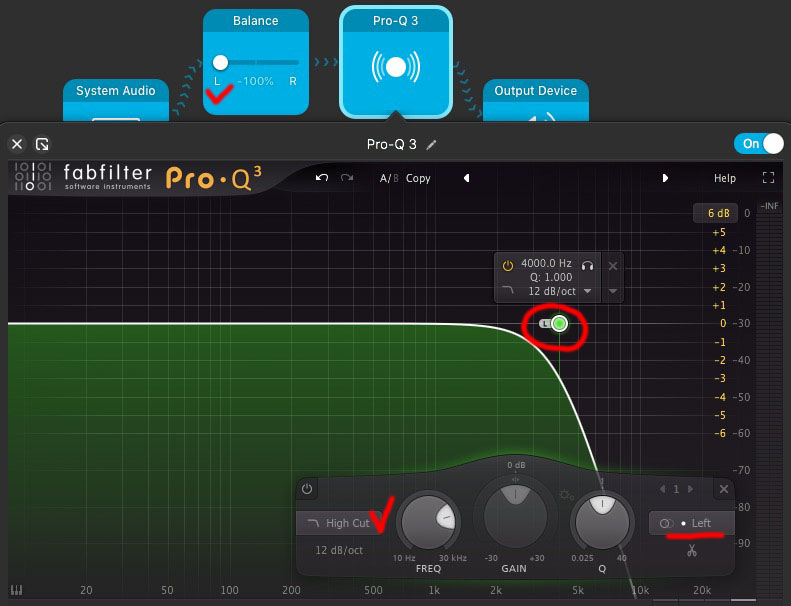Toggle gain-Q interaction gear icon
Screen dimensions: 791x606
[566, 495]
